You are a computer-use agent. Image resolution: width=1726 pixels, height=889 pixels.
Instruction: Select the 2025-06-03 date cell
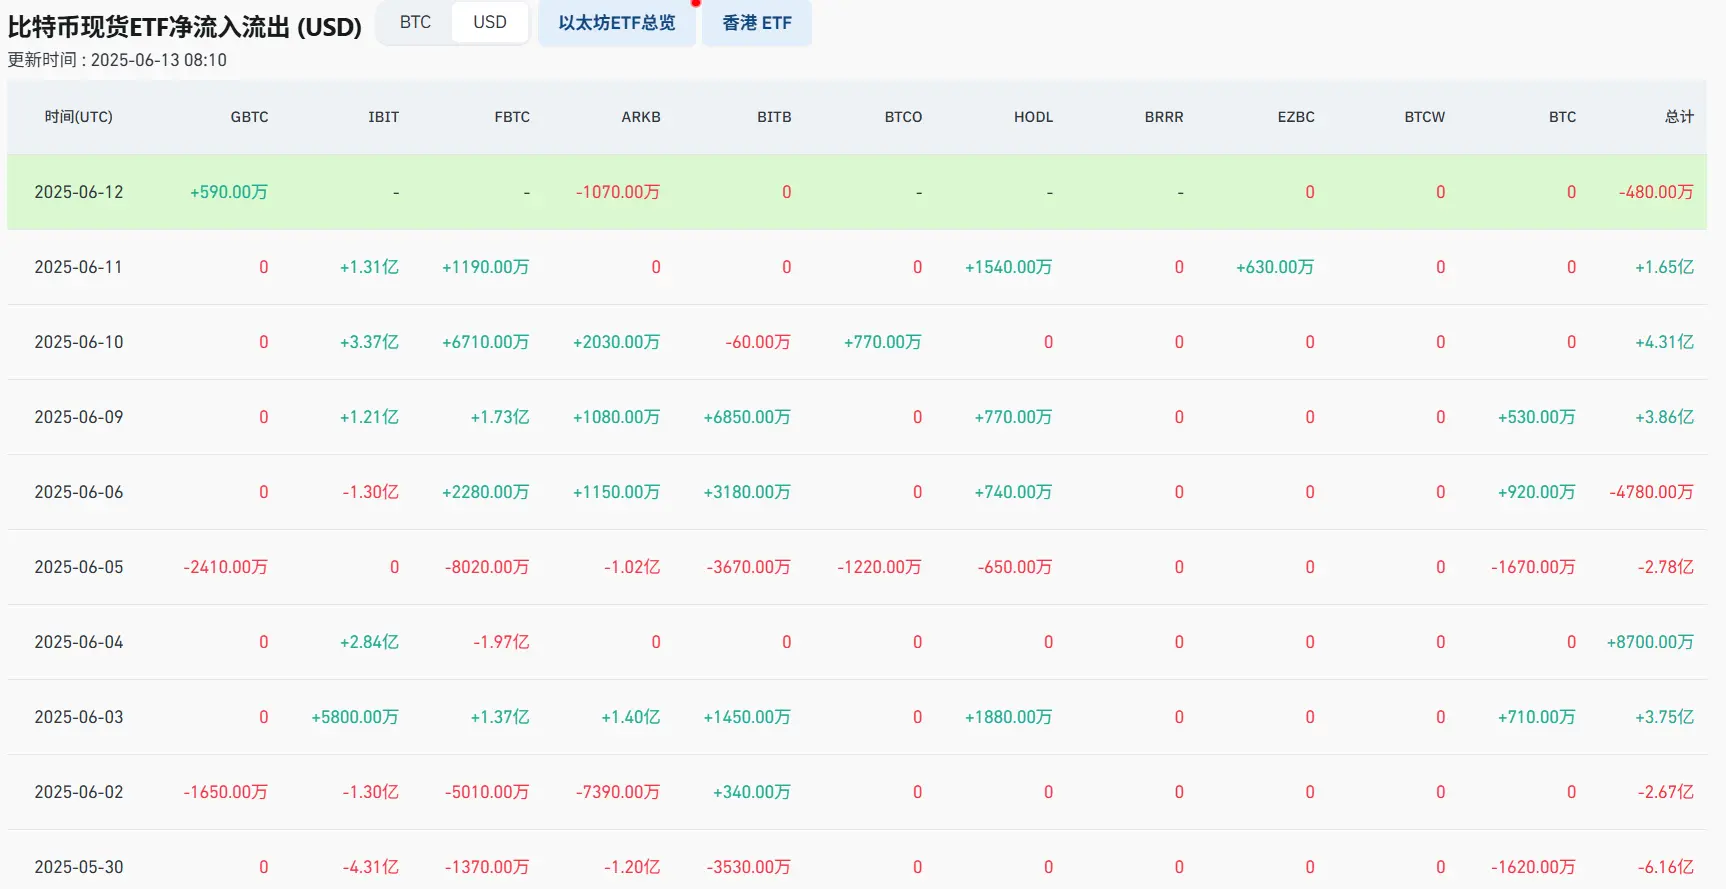pos(79,717)
